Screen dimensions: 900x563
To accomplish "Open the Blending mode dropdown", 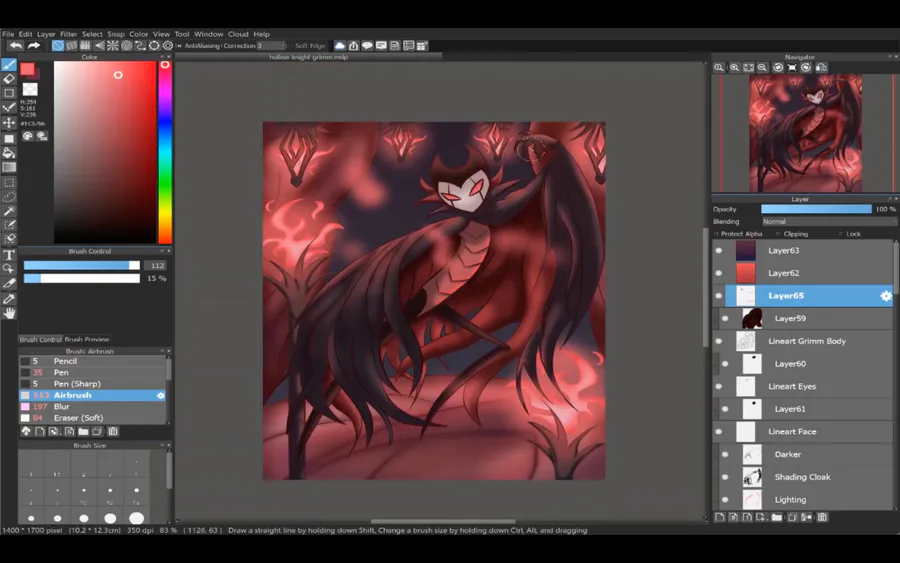I will pyautogui.click(x=828, y=222).
